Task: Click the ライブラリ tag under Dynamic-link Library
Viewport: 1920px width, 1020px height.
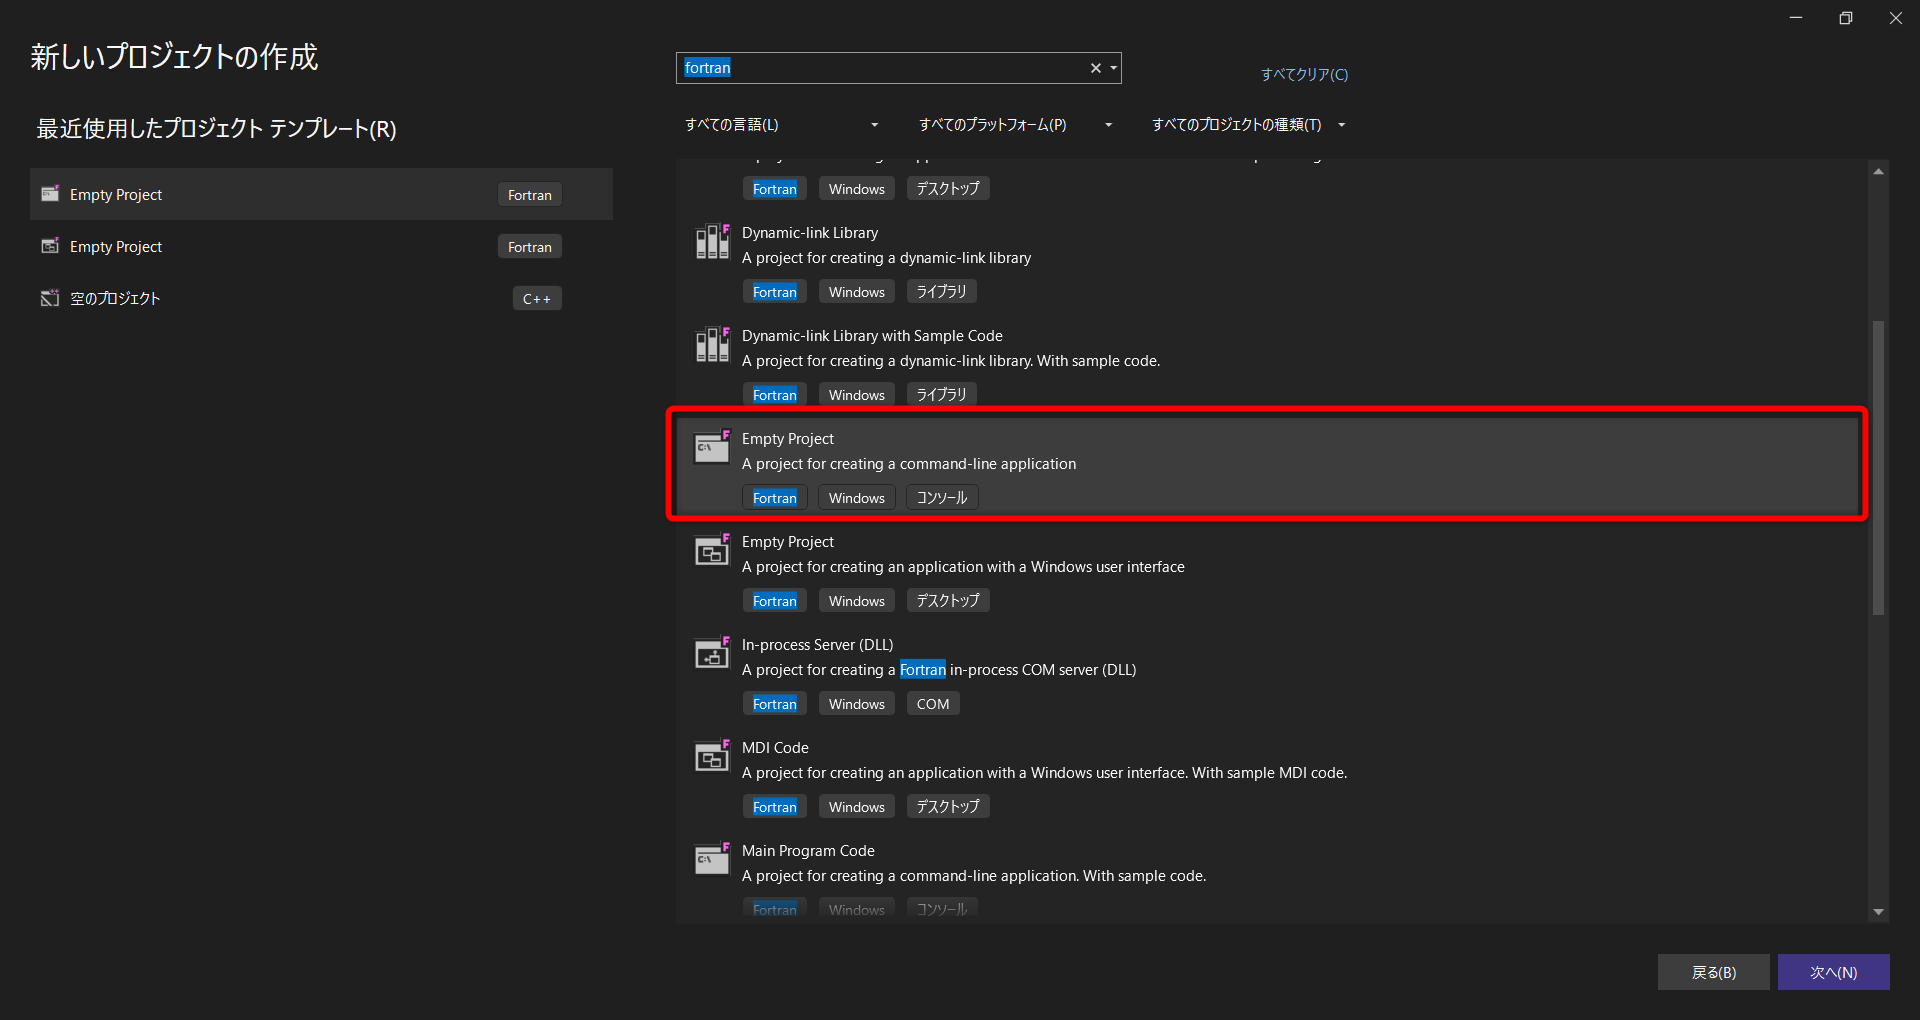Action: (x=942, y=292)
